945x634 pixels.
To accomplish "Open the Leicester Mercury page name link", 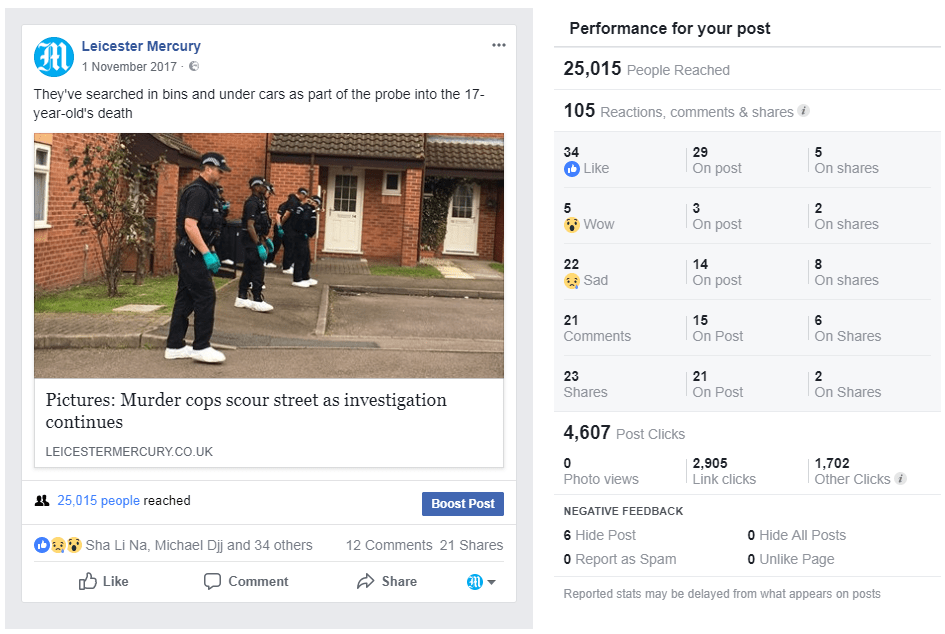I will click(141, 46).
